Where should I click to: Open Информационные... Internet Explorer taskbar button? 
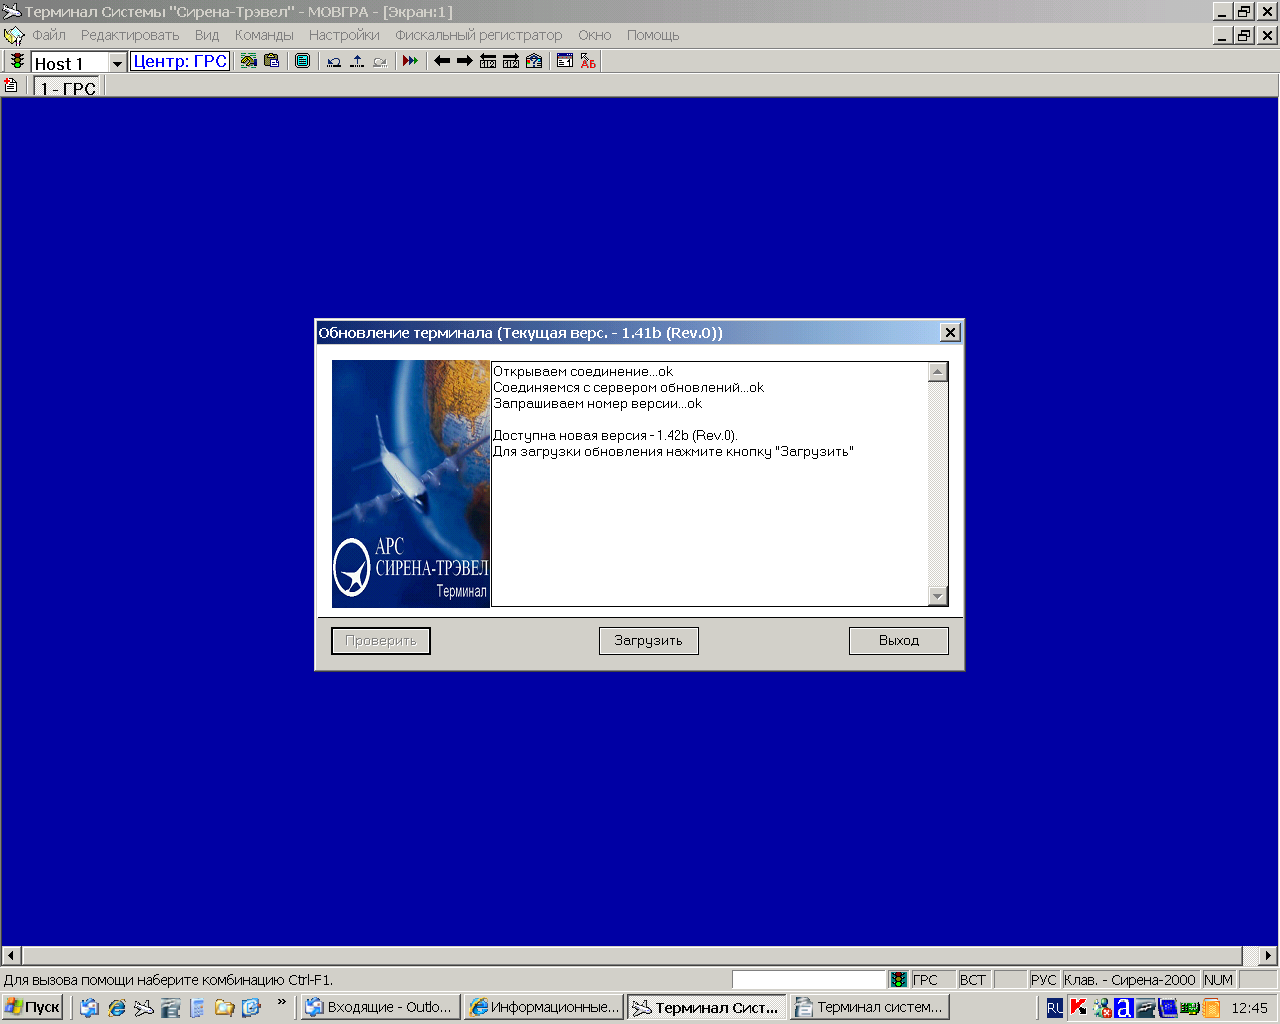tap(544, 1007)
